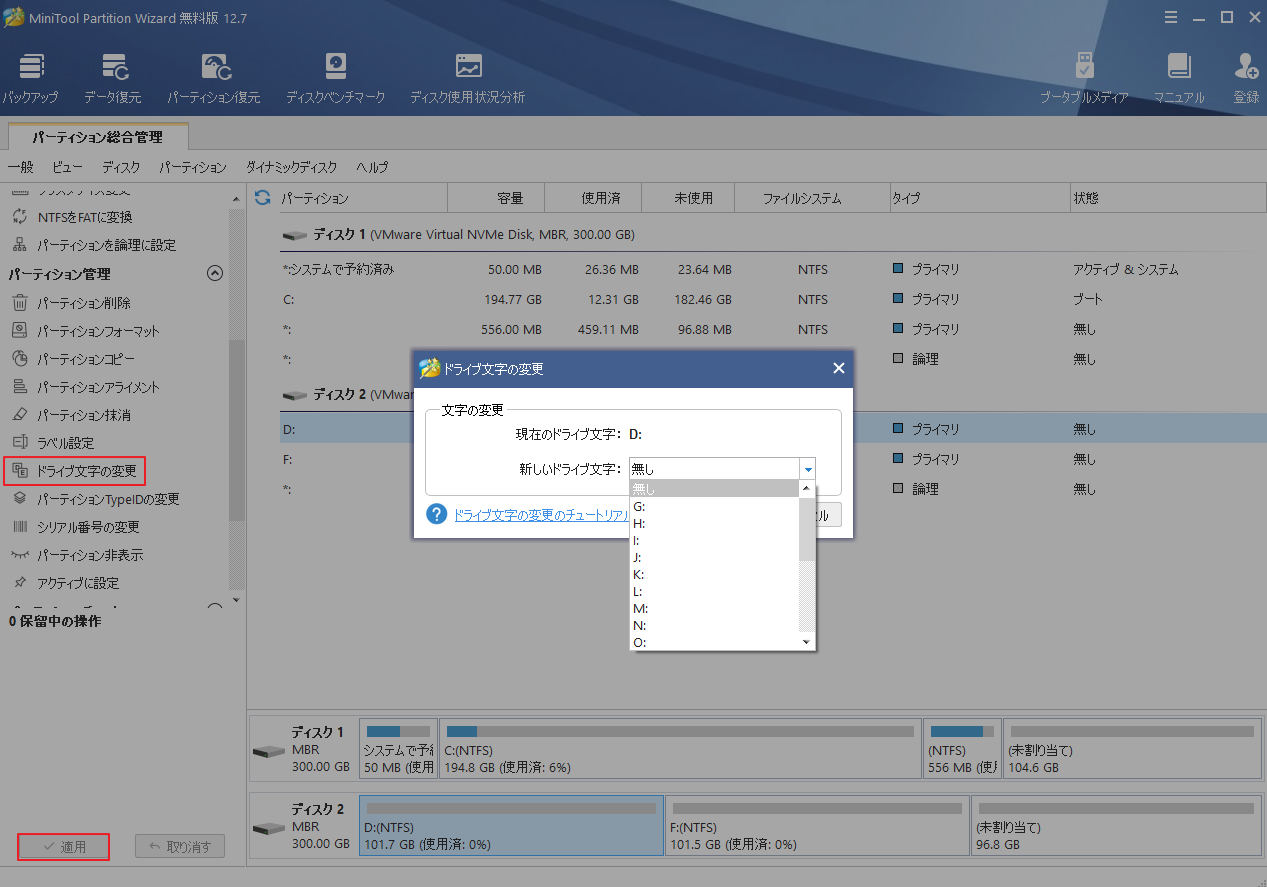Screen dimensions: 1267x887
Task: Open the ヘルプ menu
Action: coord(371,167)
